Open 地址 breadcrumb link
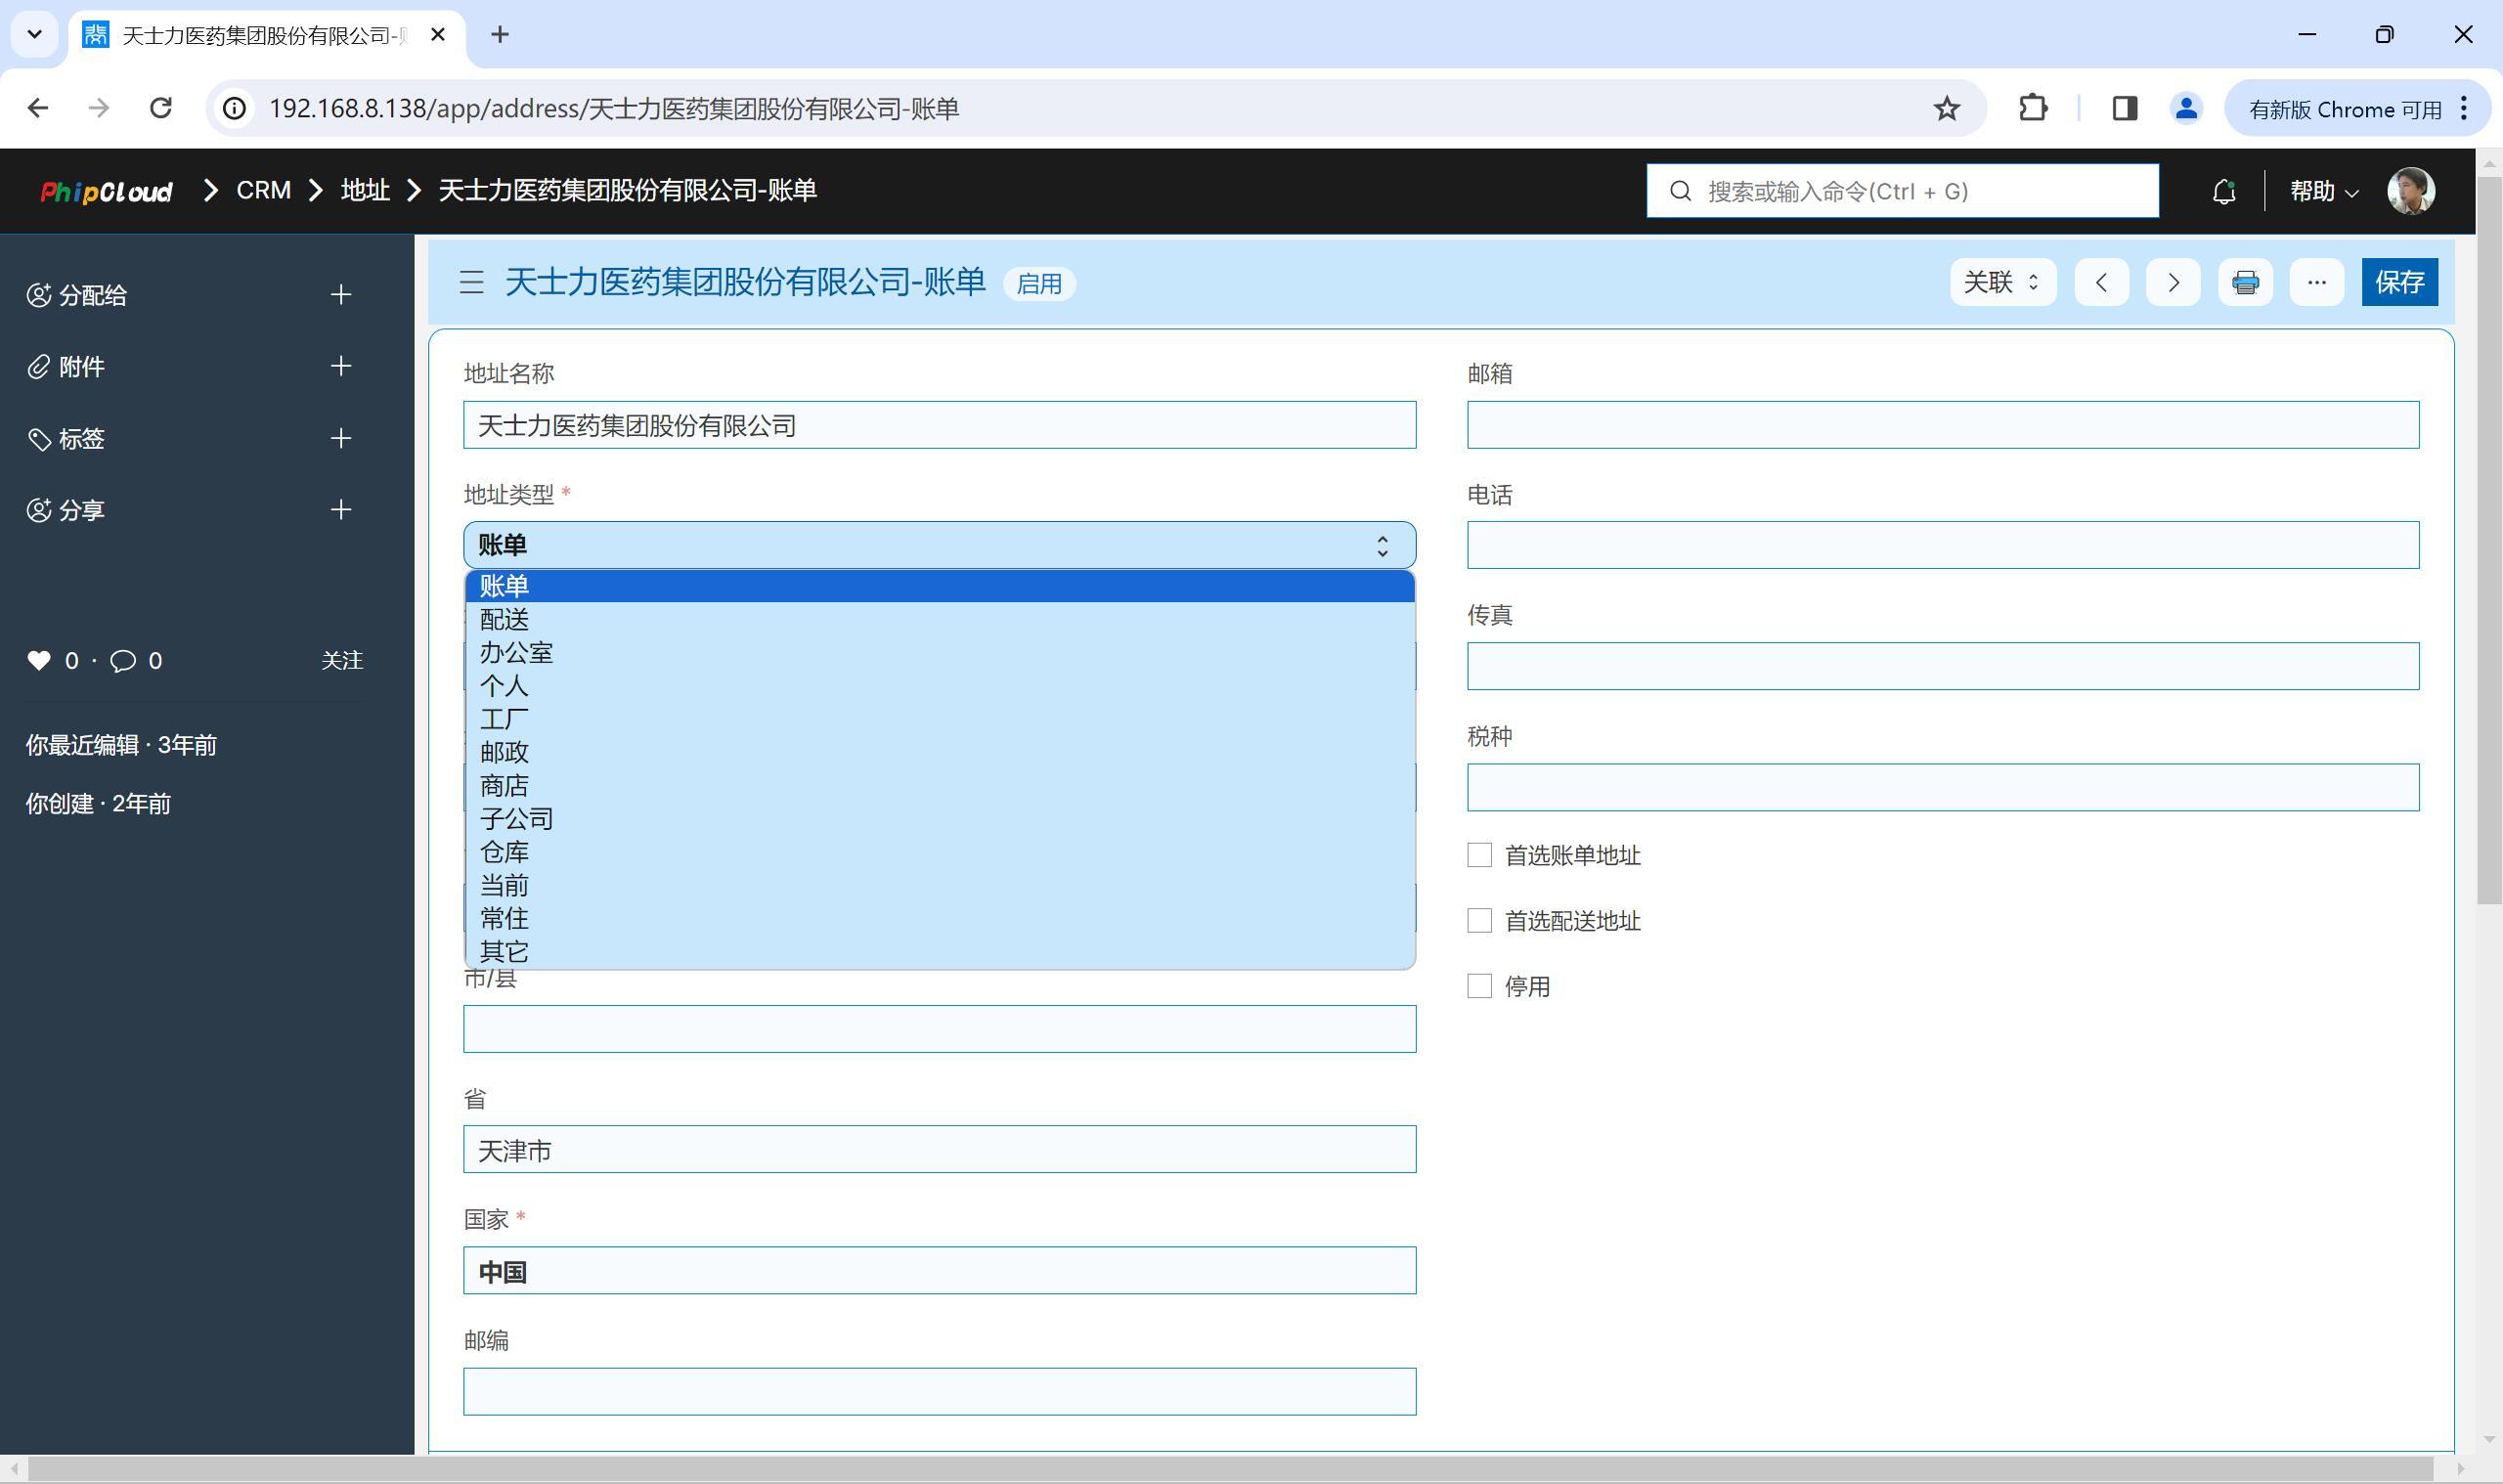2503x1484 pixels. (x=365, y=190)
